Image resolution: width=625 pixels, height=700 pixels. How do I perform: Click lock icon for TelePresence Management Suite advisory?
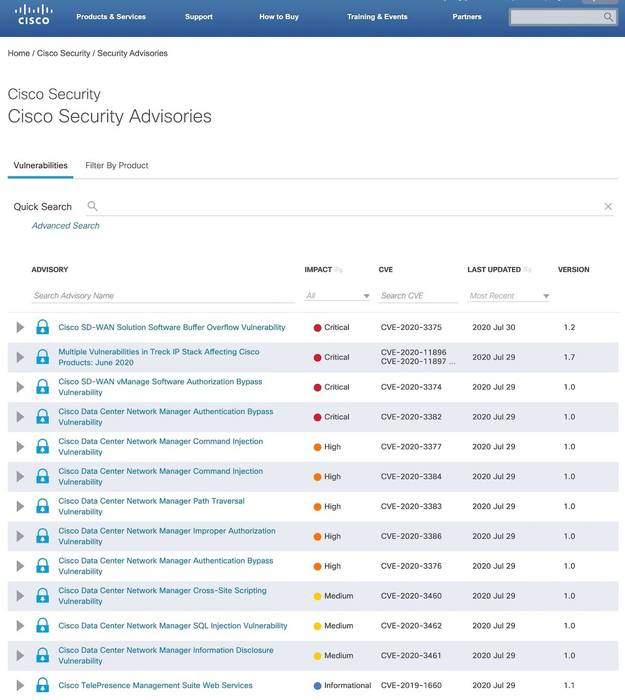[42, 685]
